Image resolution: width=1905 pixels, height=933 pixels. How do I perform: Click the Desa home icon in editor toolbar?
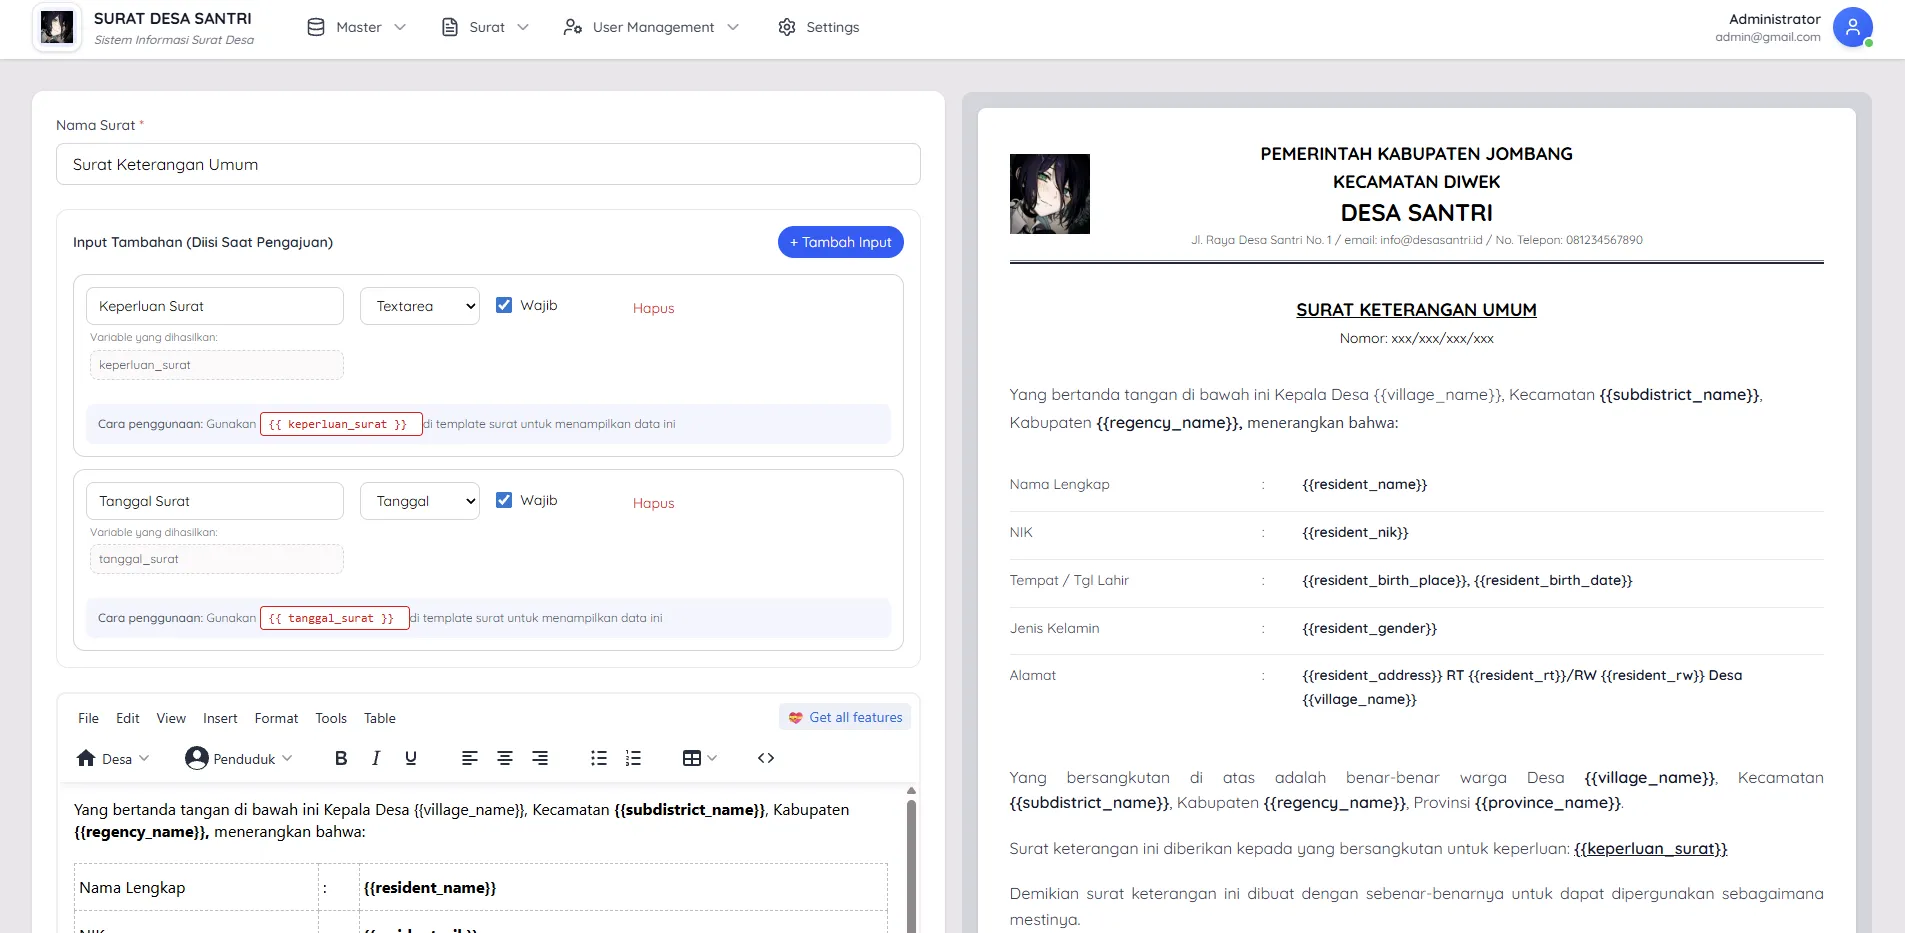click(x=86, y=758)
